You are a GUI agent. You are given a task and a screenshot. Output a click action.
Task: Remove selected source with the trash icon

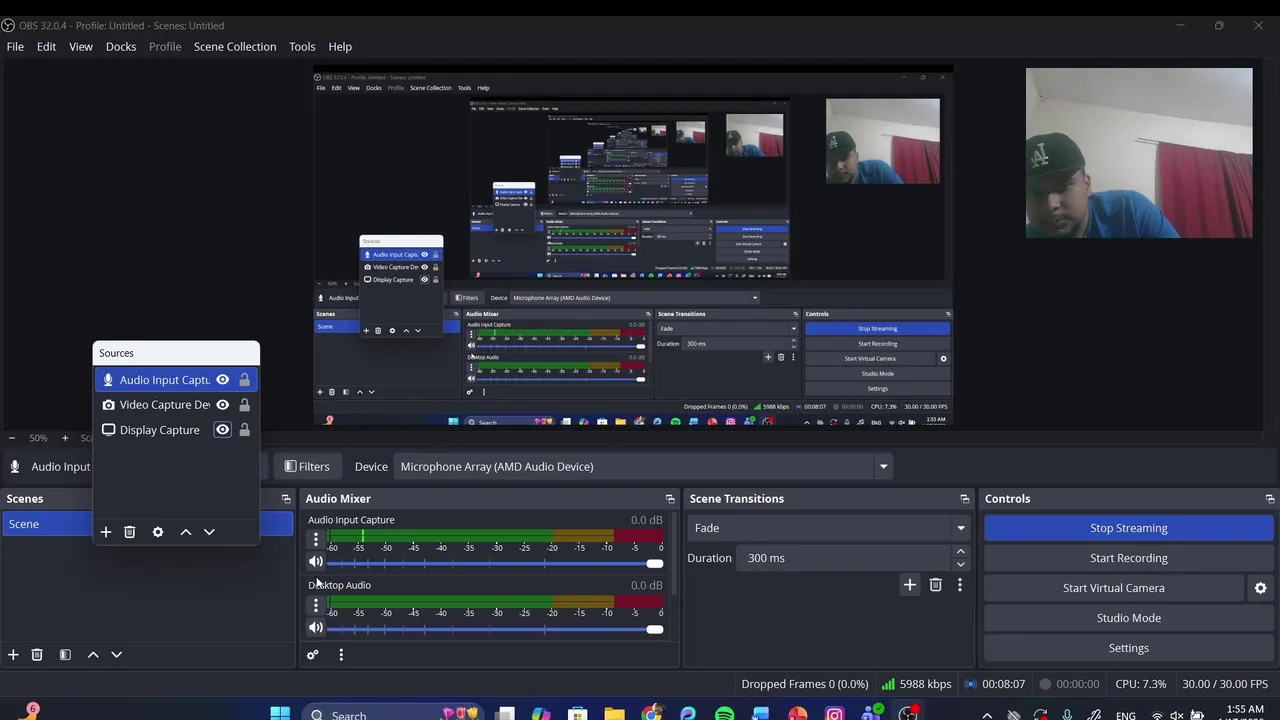[x=130, y=532]
